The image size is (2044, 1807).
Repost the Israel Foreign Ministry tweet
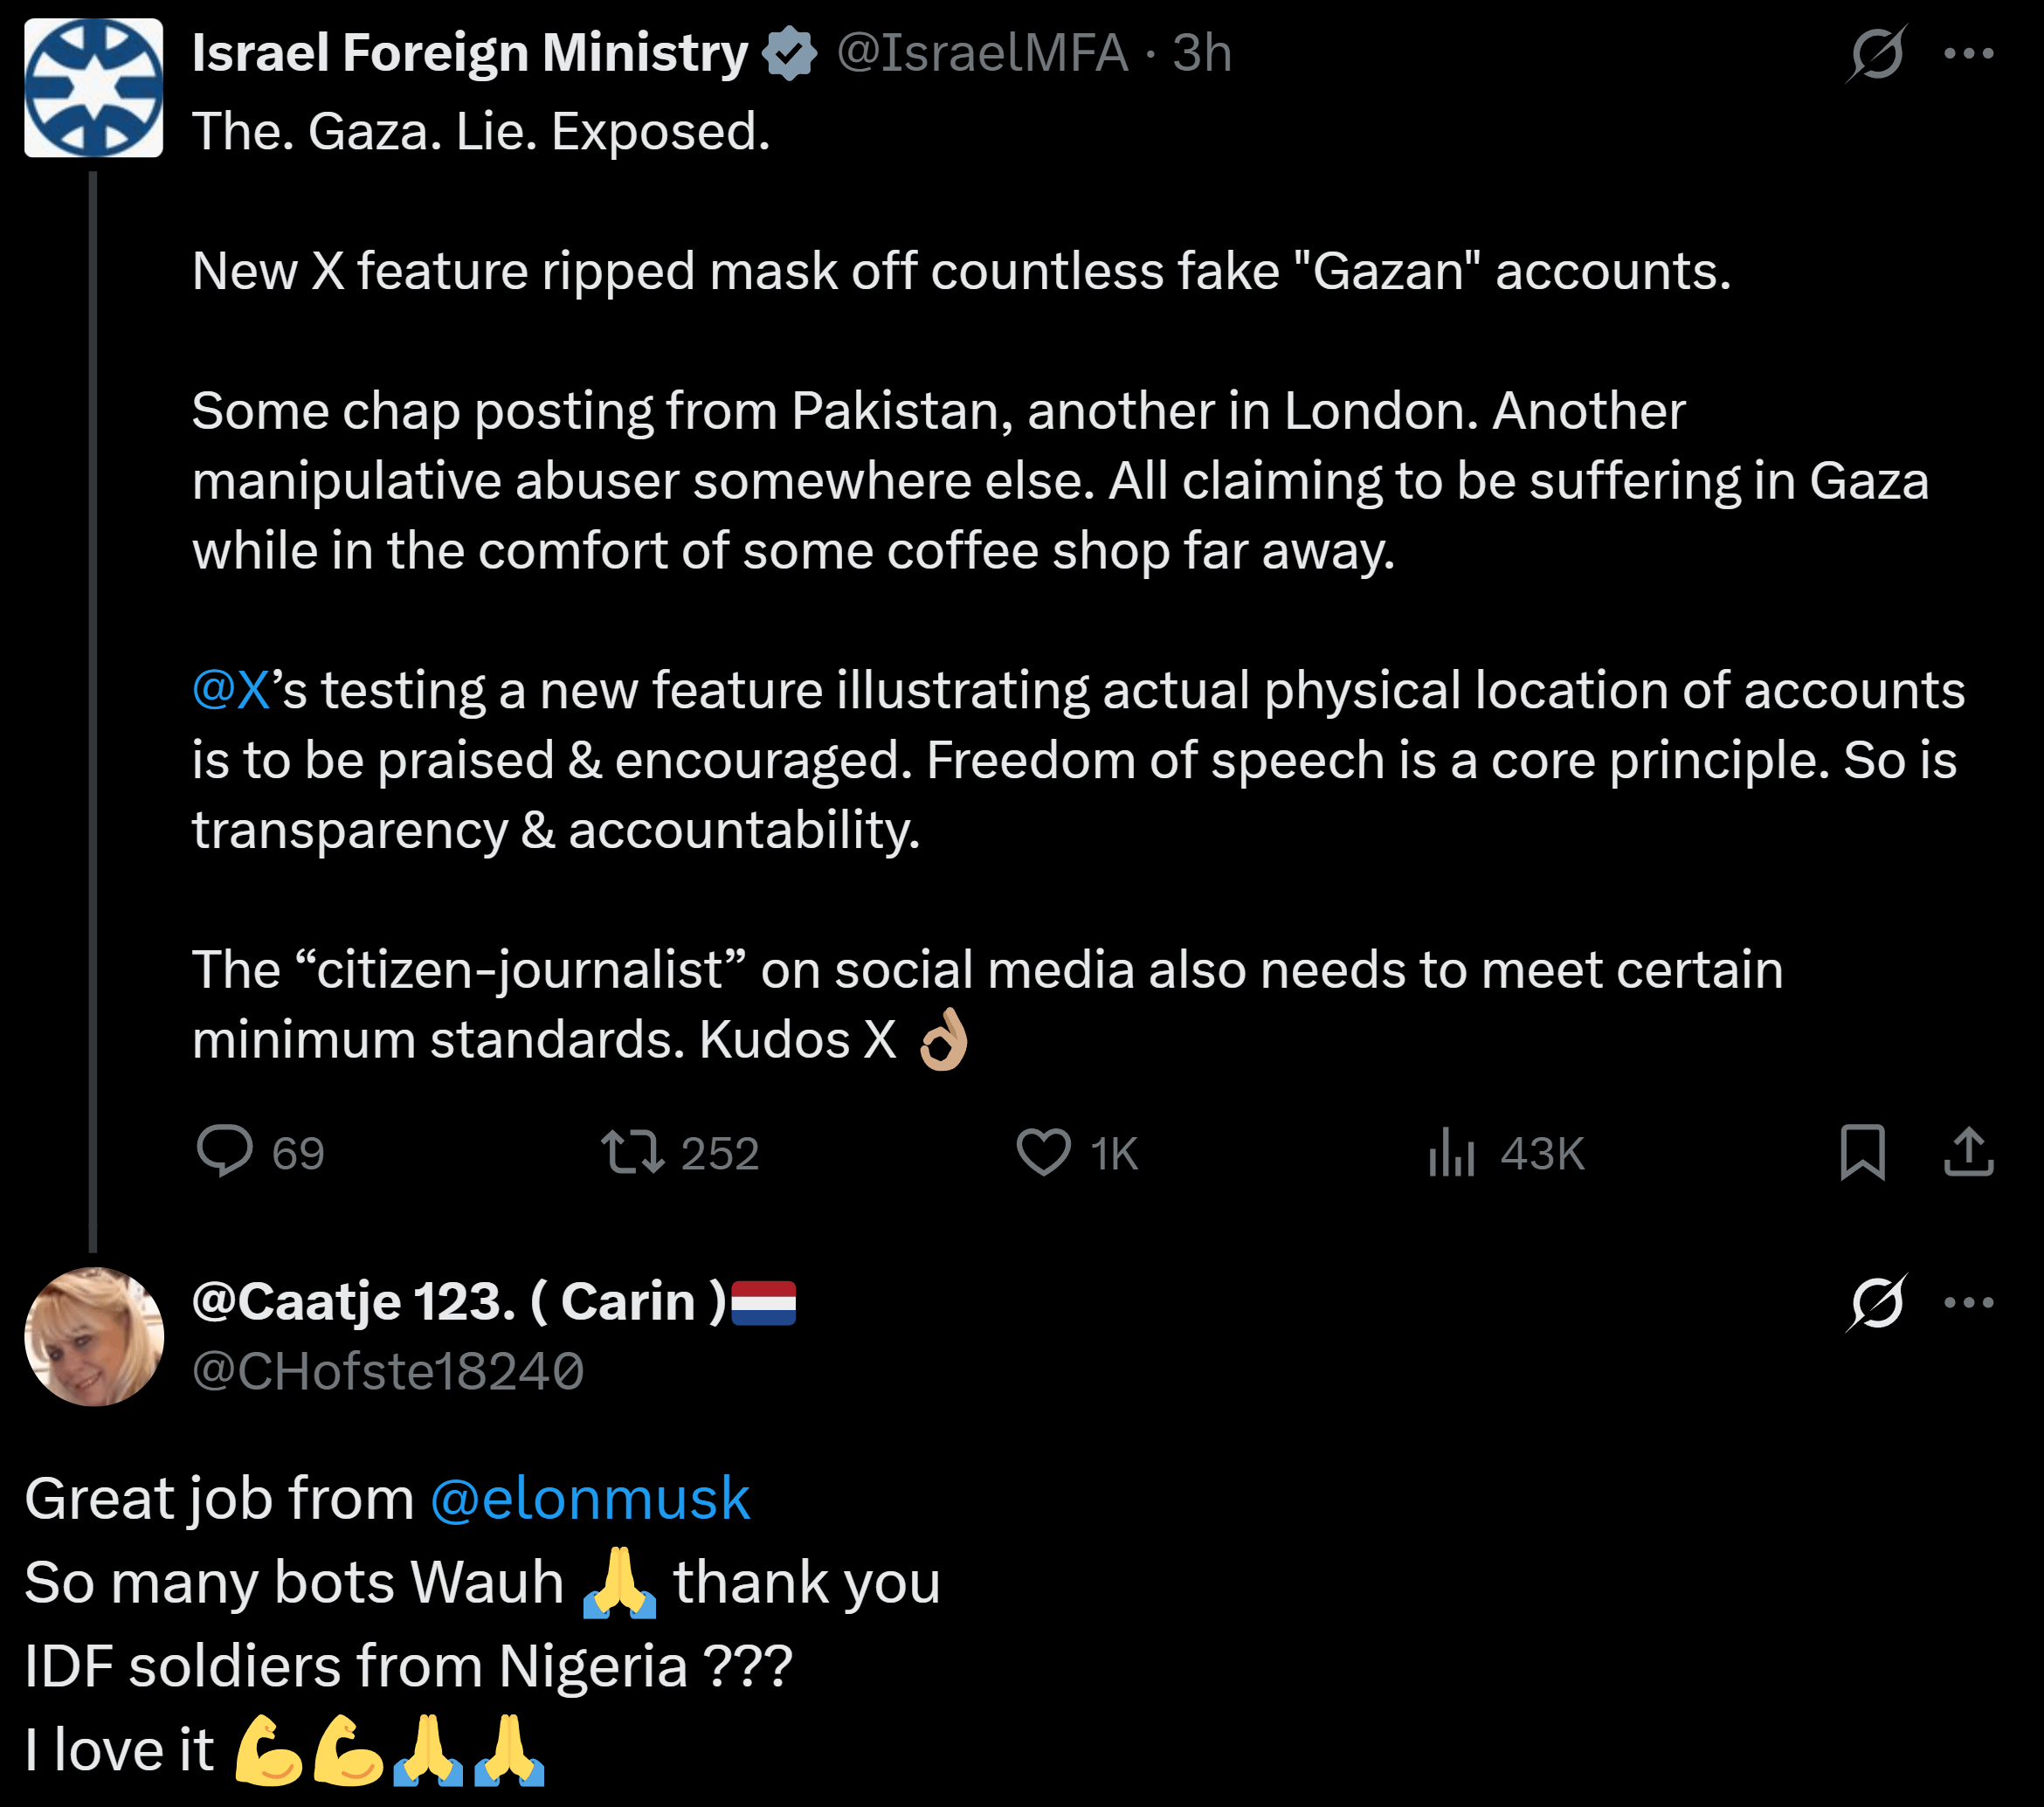click(632, 1152)
